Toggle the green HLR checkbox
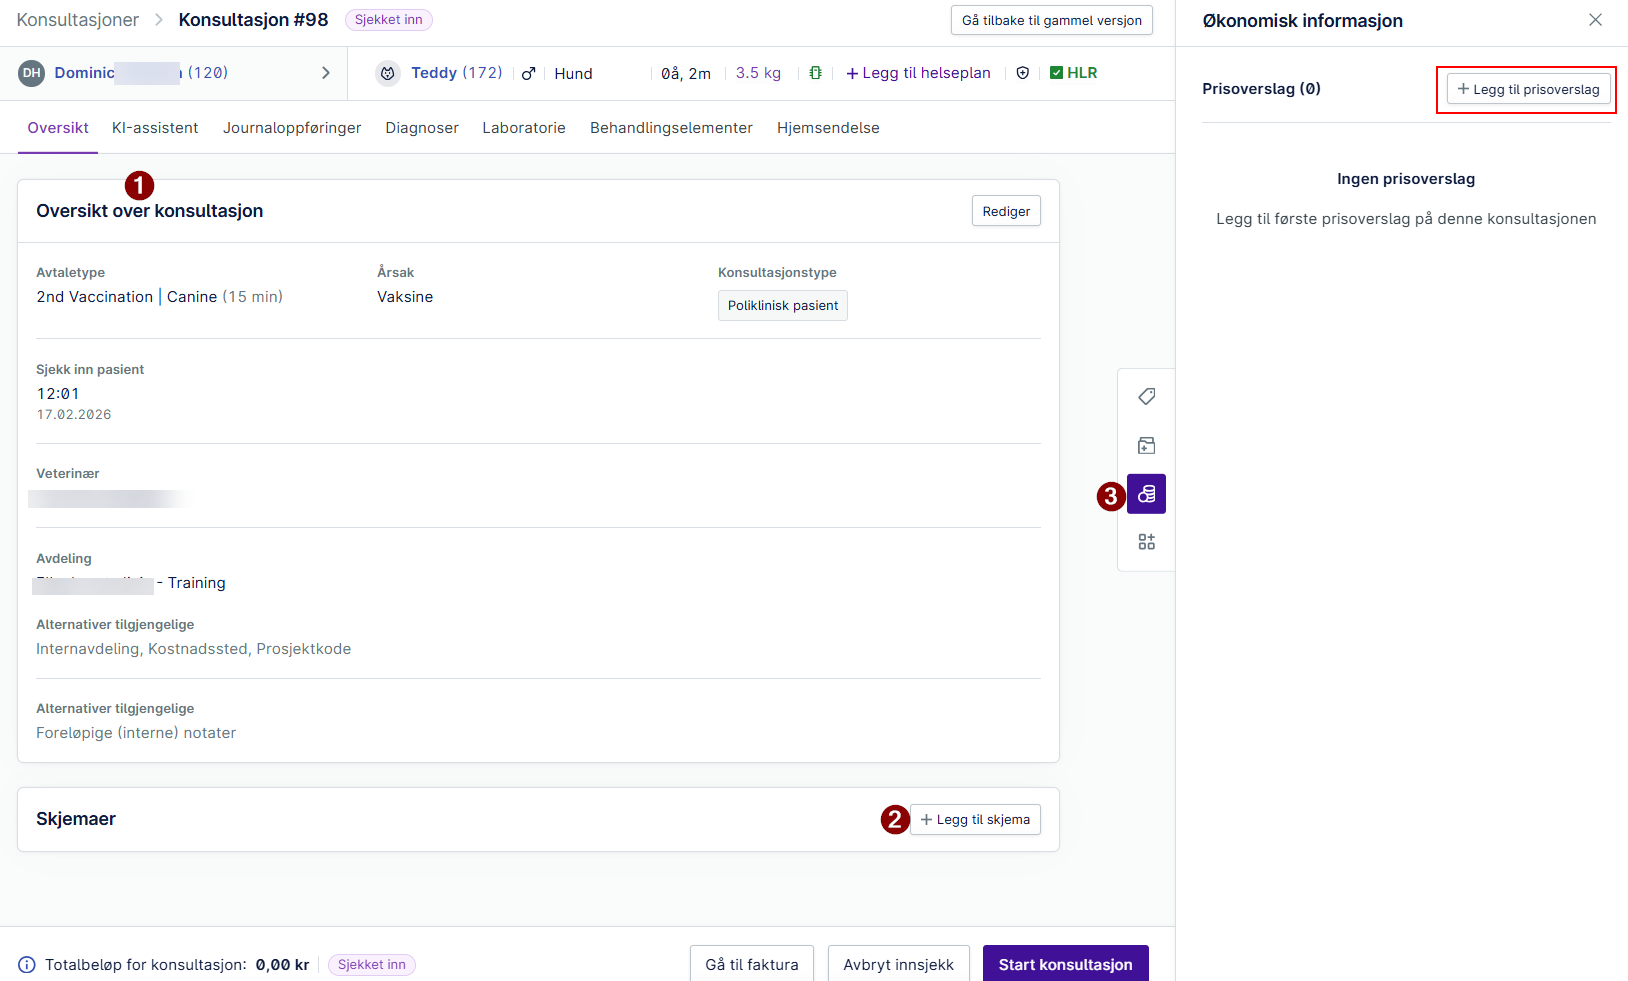 1056,73
